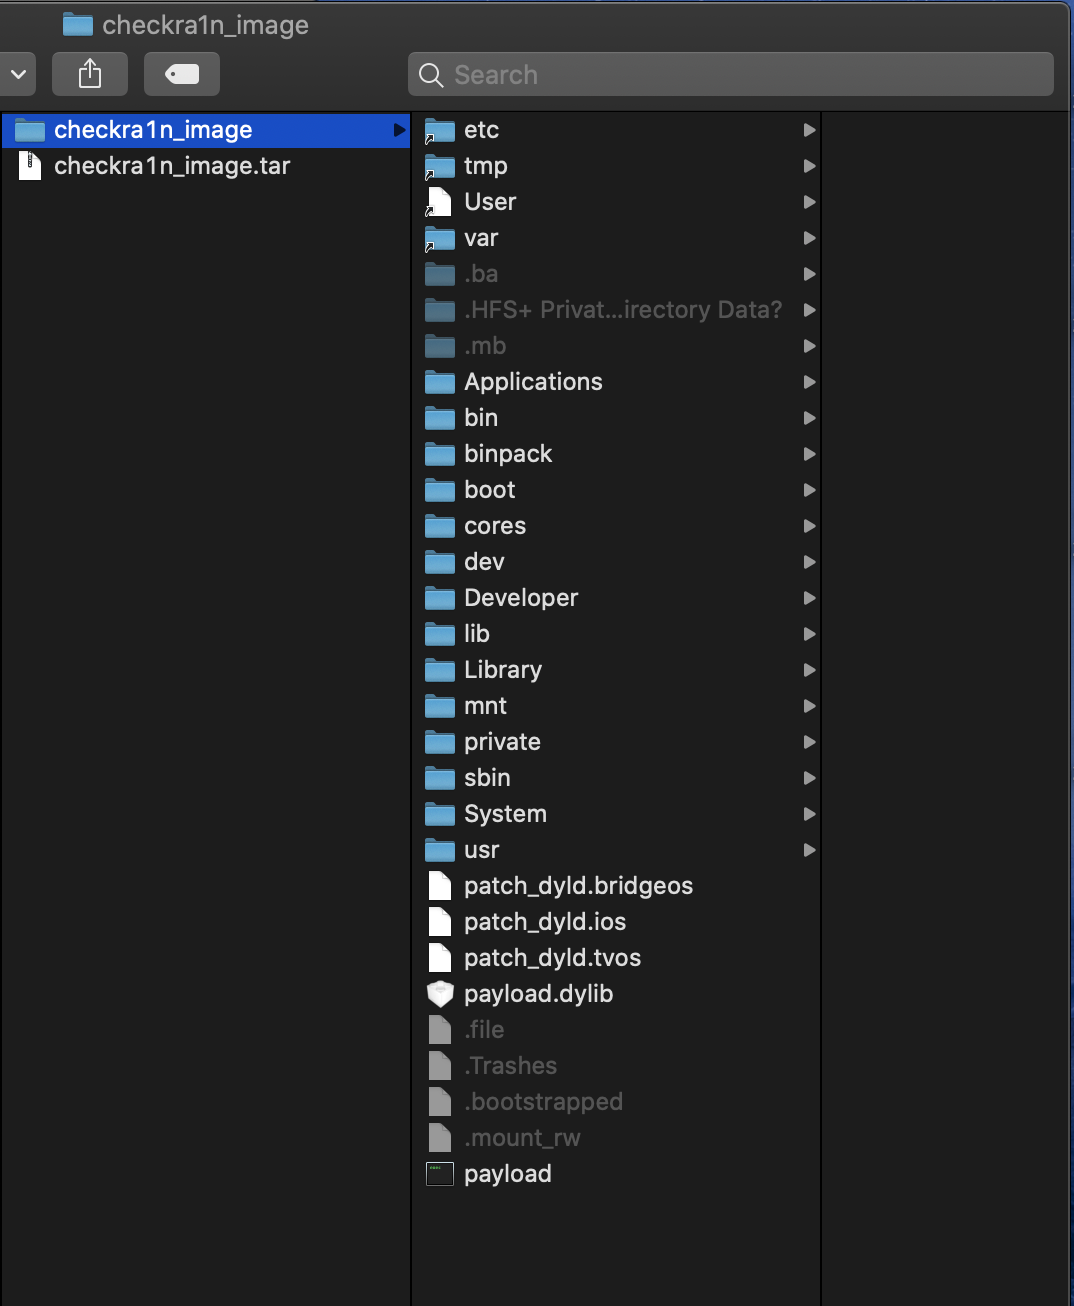
Task: Expand the private folder arrow
Action: (809, 742)
